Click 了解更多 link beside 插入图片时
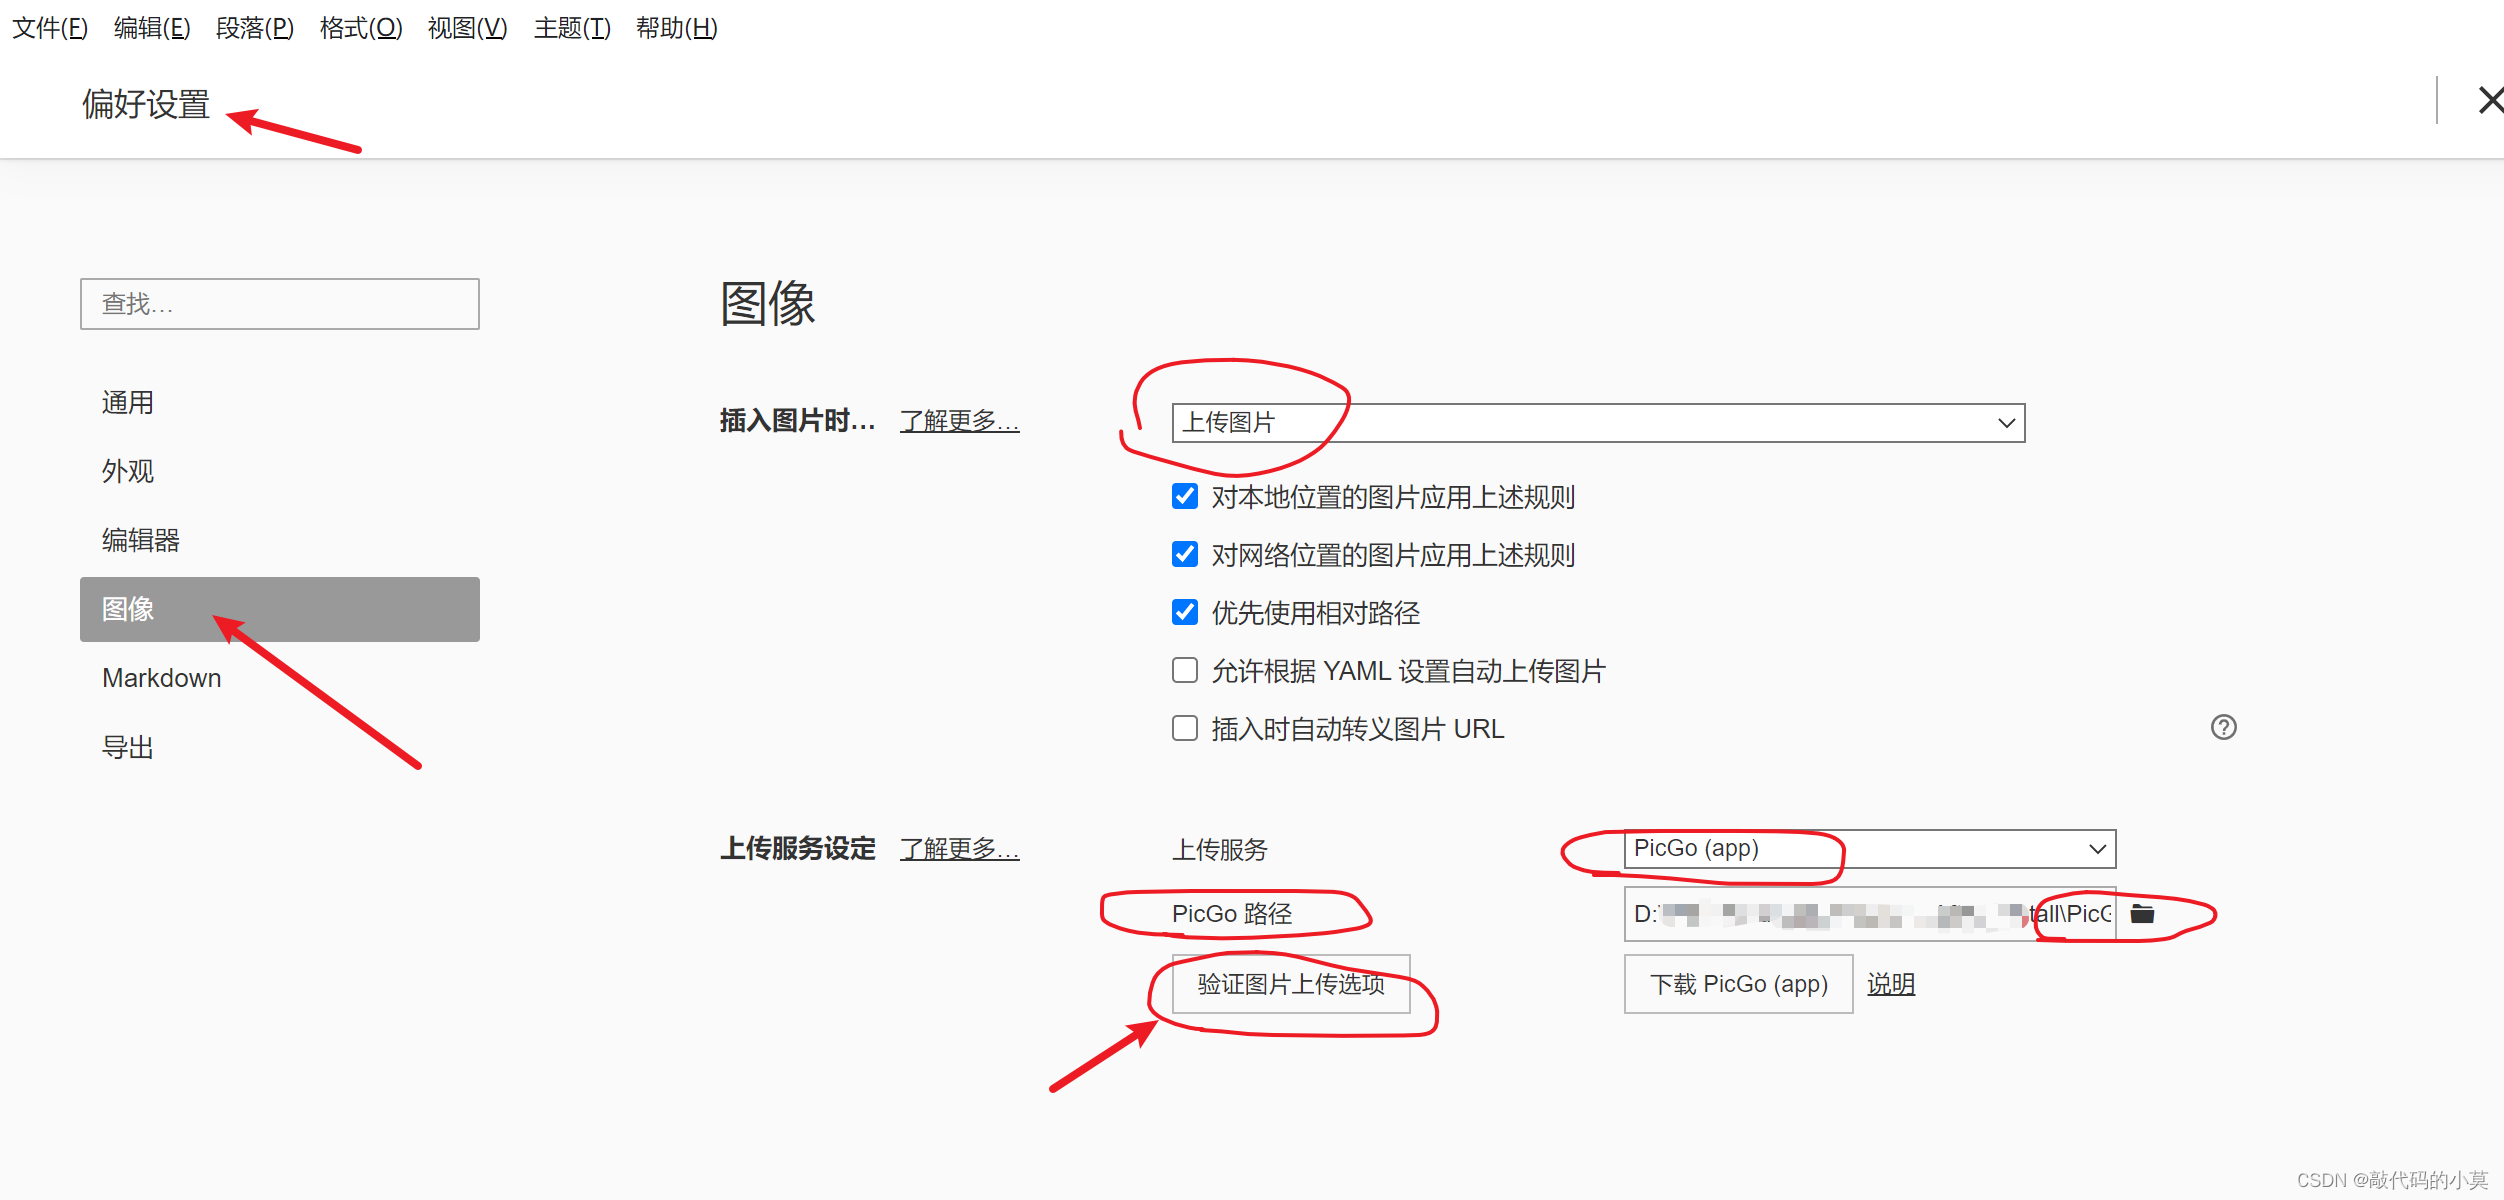The image size is (2504, 1200). click(x=959, y=421)
